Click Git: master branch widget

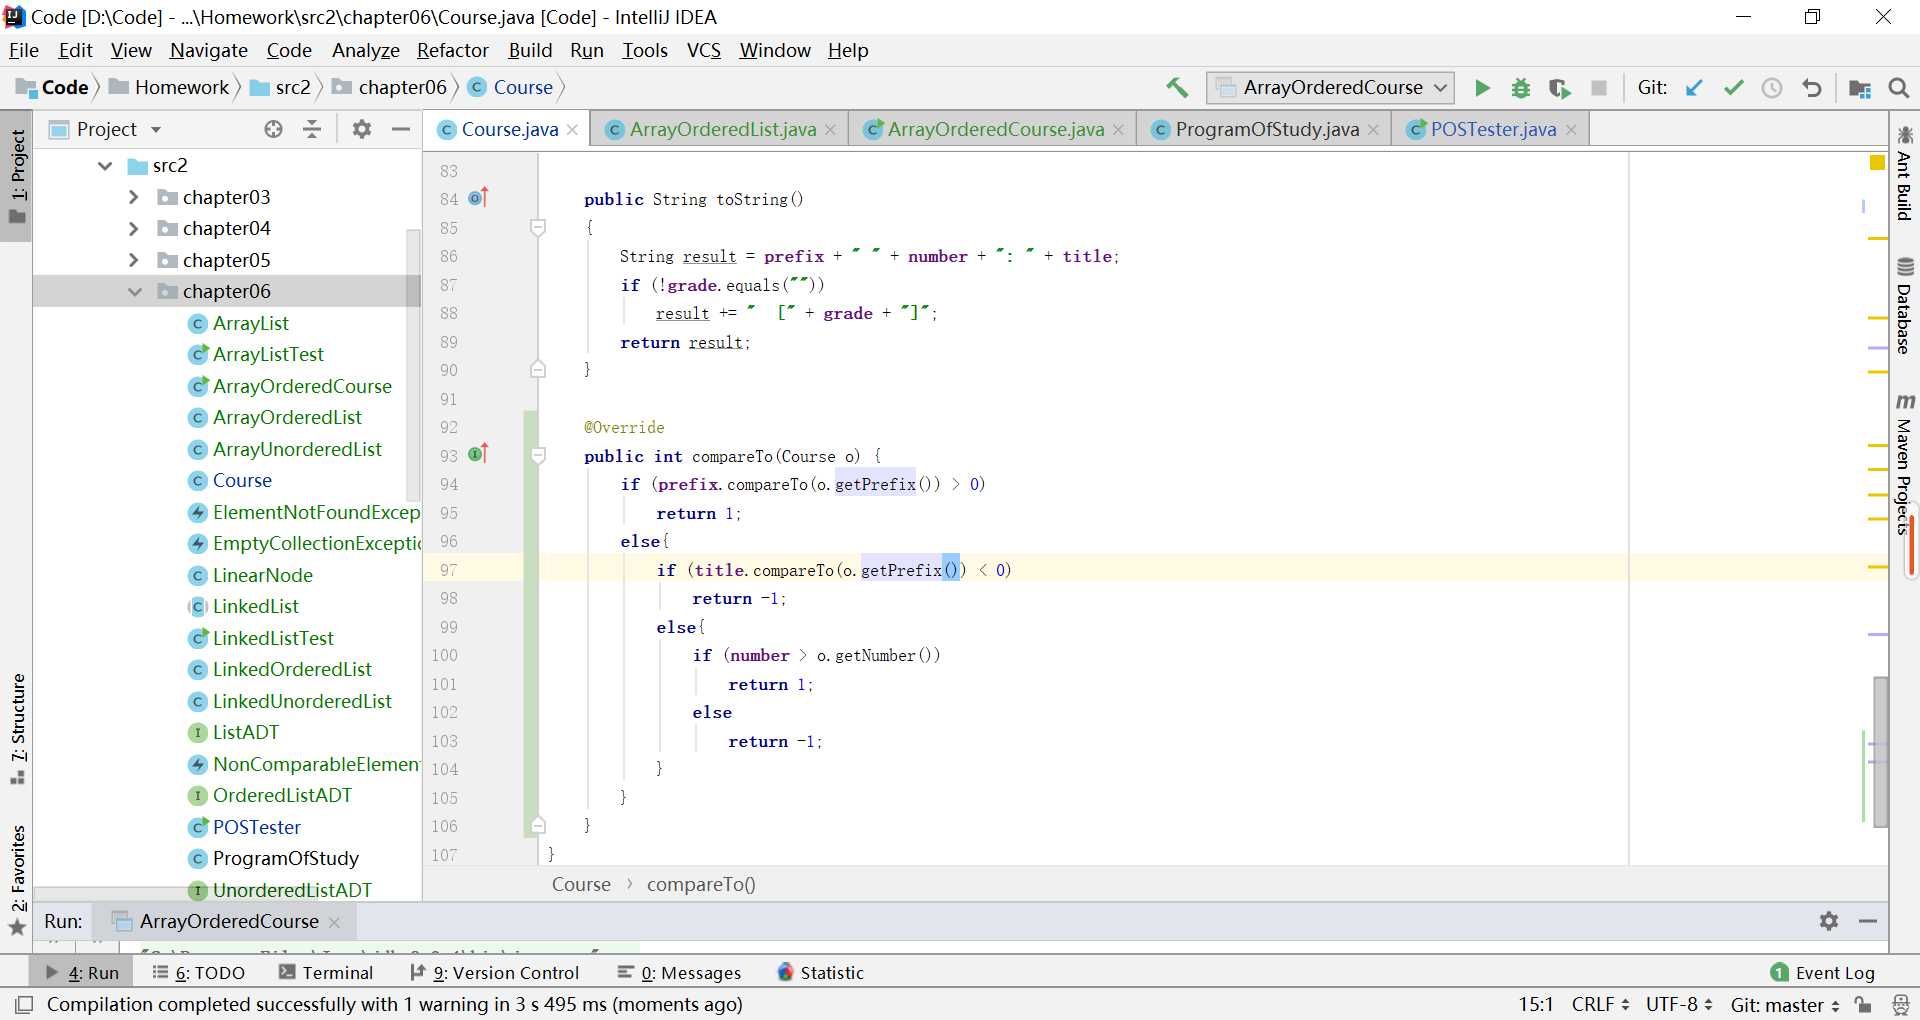[1785, 1004]
